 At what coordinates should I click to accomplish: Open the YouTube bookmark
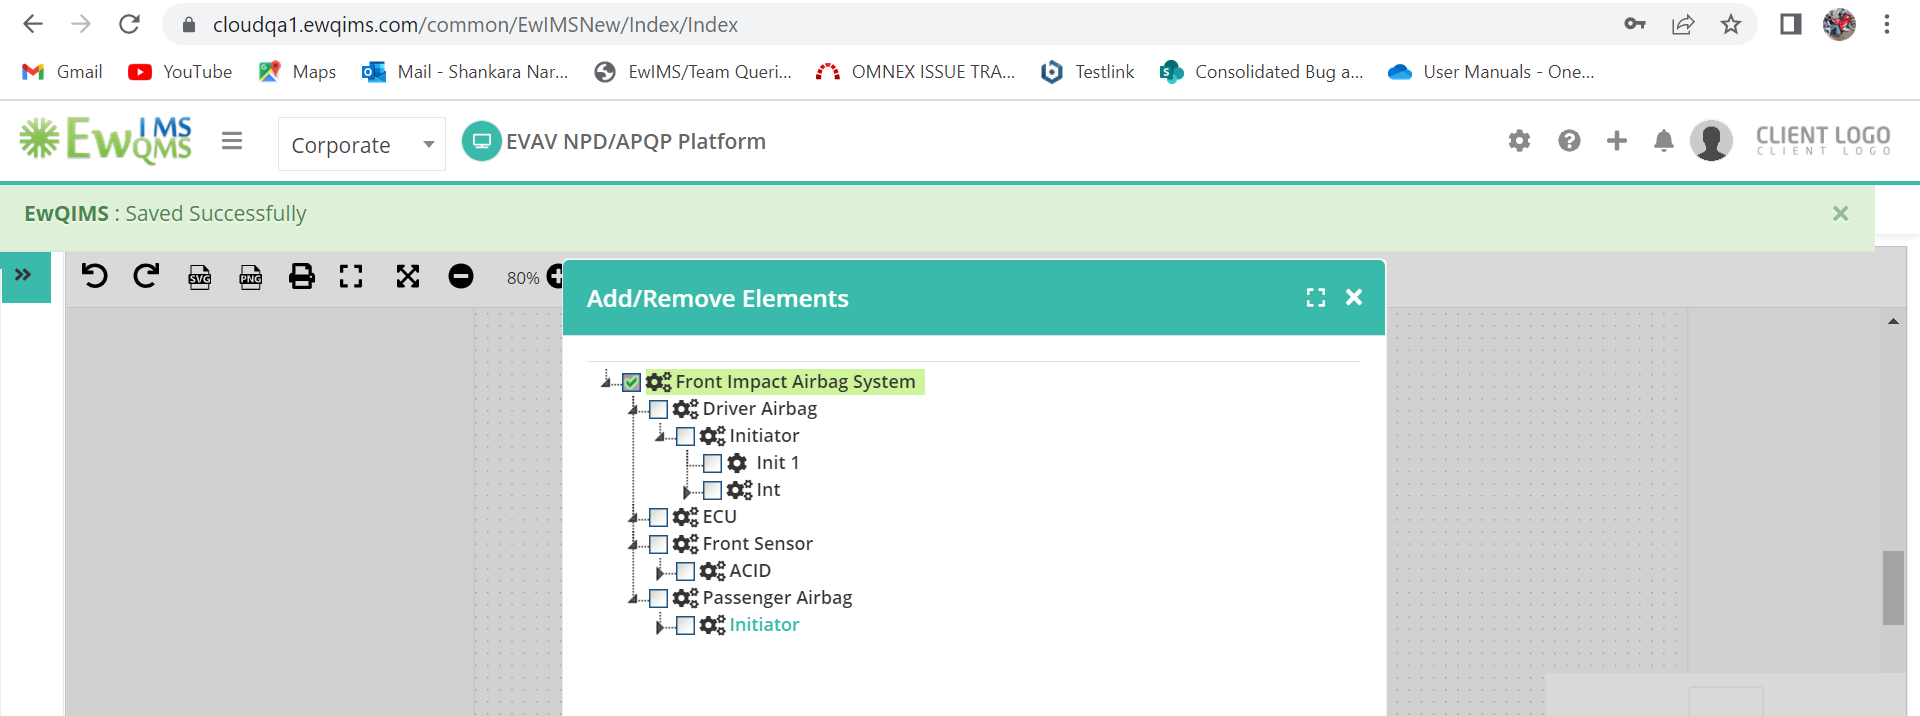tap(180, 72)
